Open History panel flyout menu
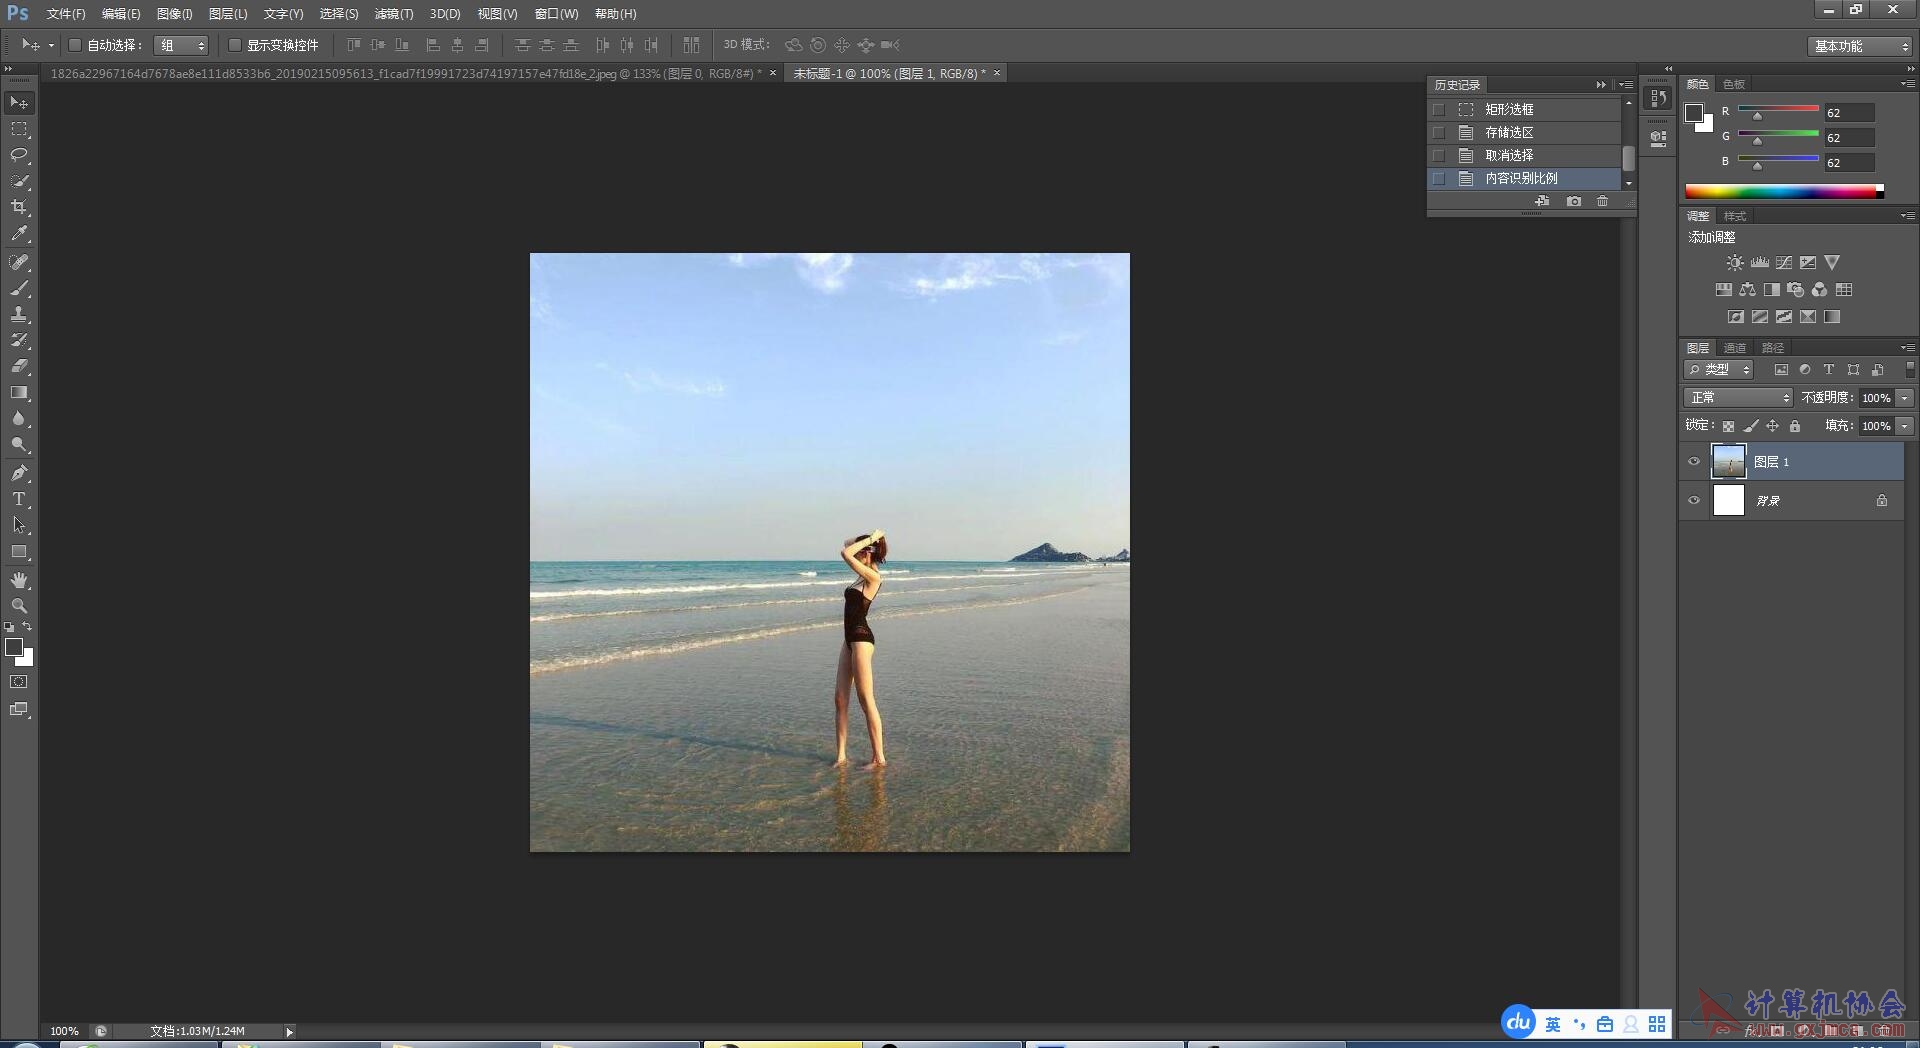The height and width of the screenshot is (1048, 1920). (x=1627, y=85)
